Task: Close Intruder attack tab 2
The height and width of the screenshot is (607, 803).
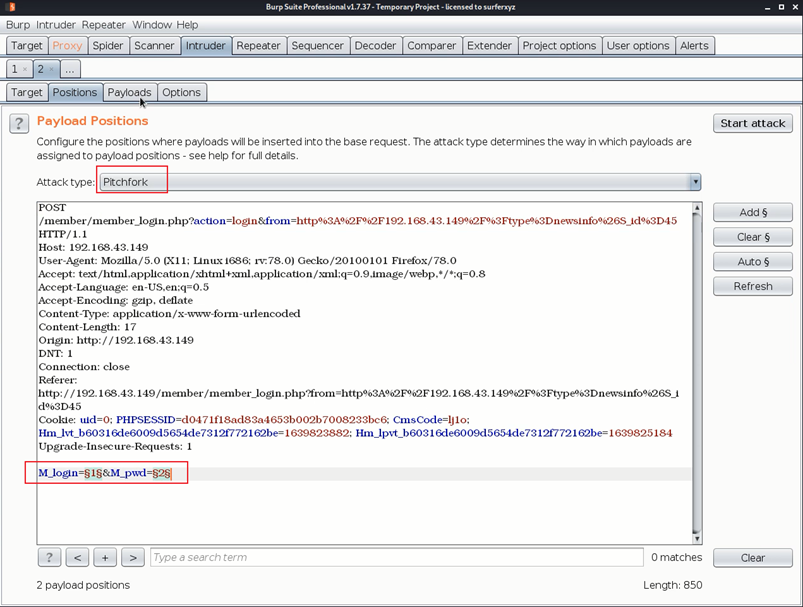Action: coord(51,69)
